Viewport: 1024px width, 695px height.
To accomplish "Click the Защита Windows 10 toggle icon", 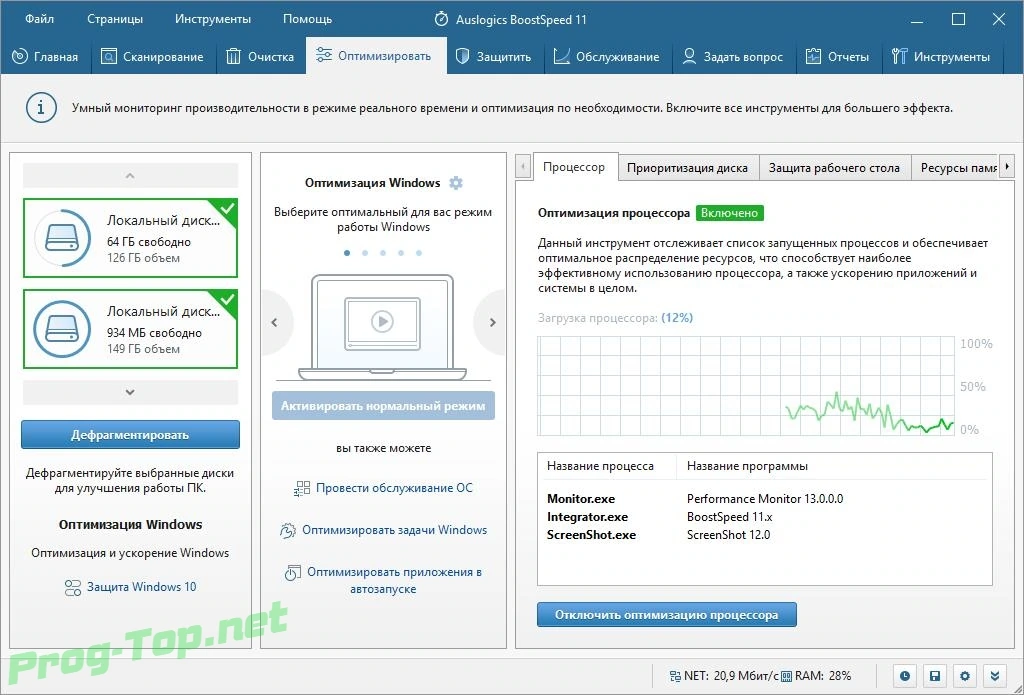I will pyautogui.click(x=72, y=587).
